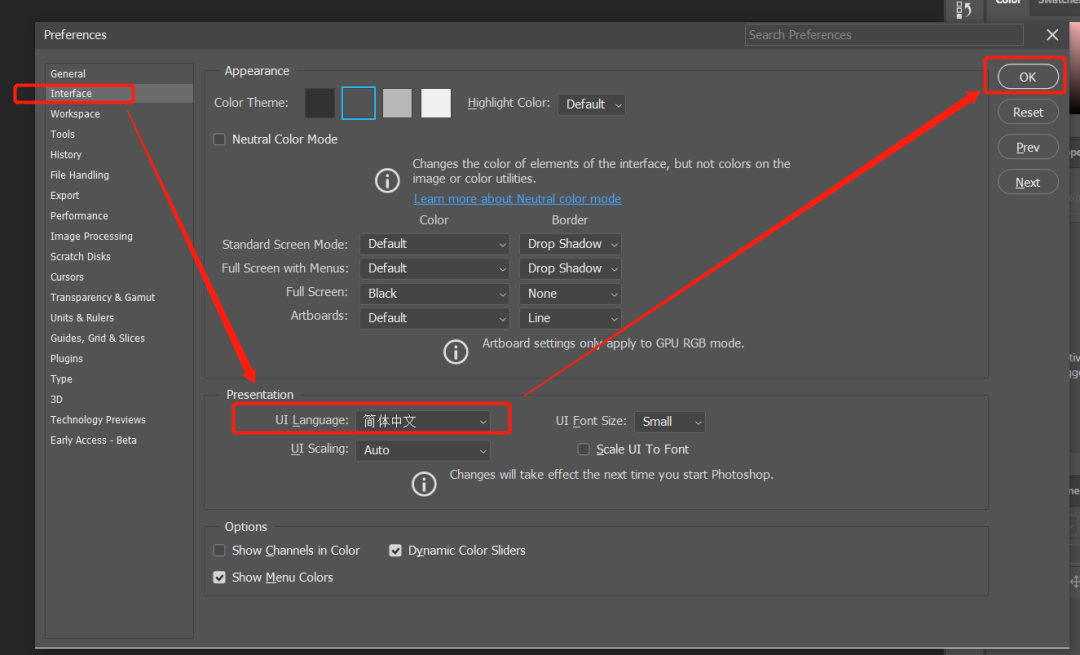Screen dimensions: 1080x655
Task: Click the info icon next to Artboard settings note
Action: pos(456,352)
